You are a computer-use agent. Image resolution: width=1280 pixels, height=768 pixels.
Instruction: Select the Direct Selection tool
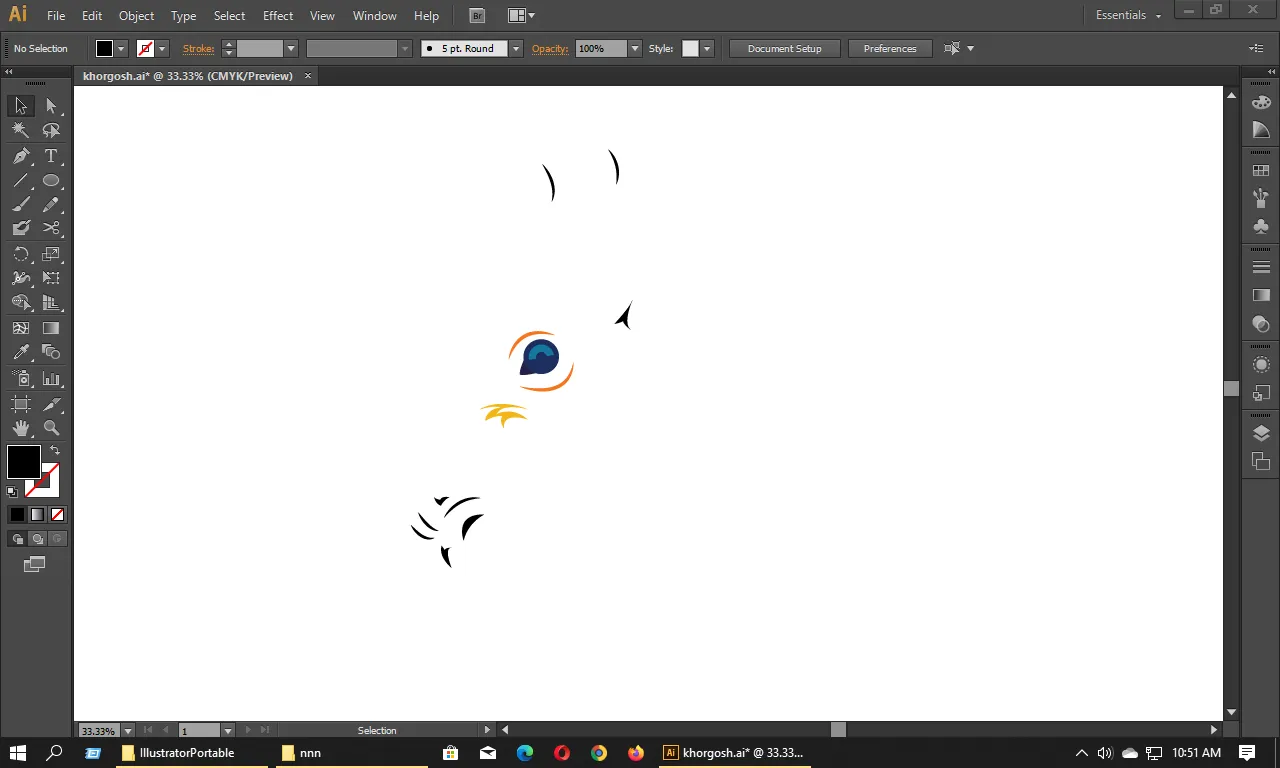tap(51, 106)
